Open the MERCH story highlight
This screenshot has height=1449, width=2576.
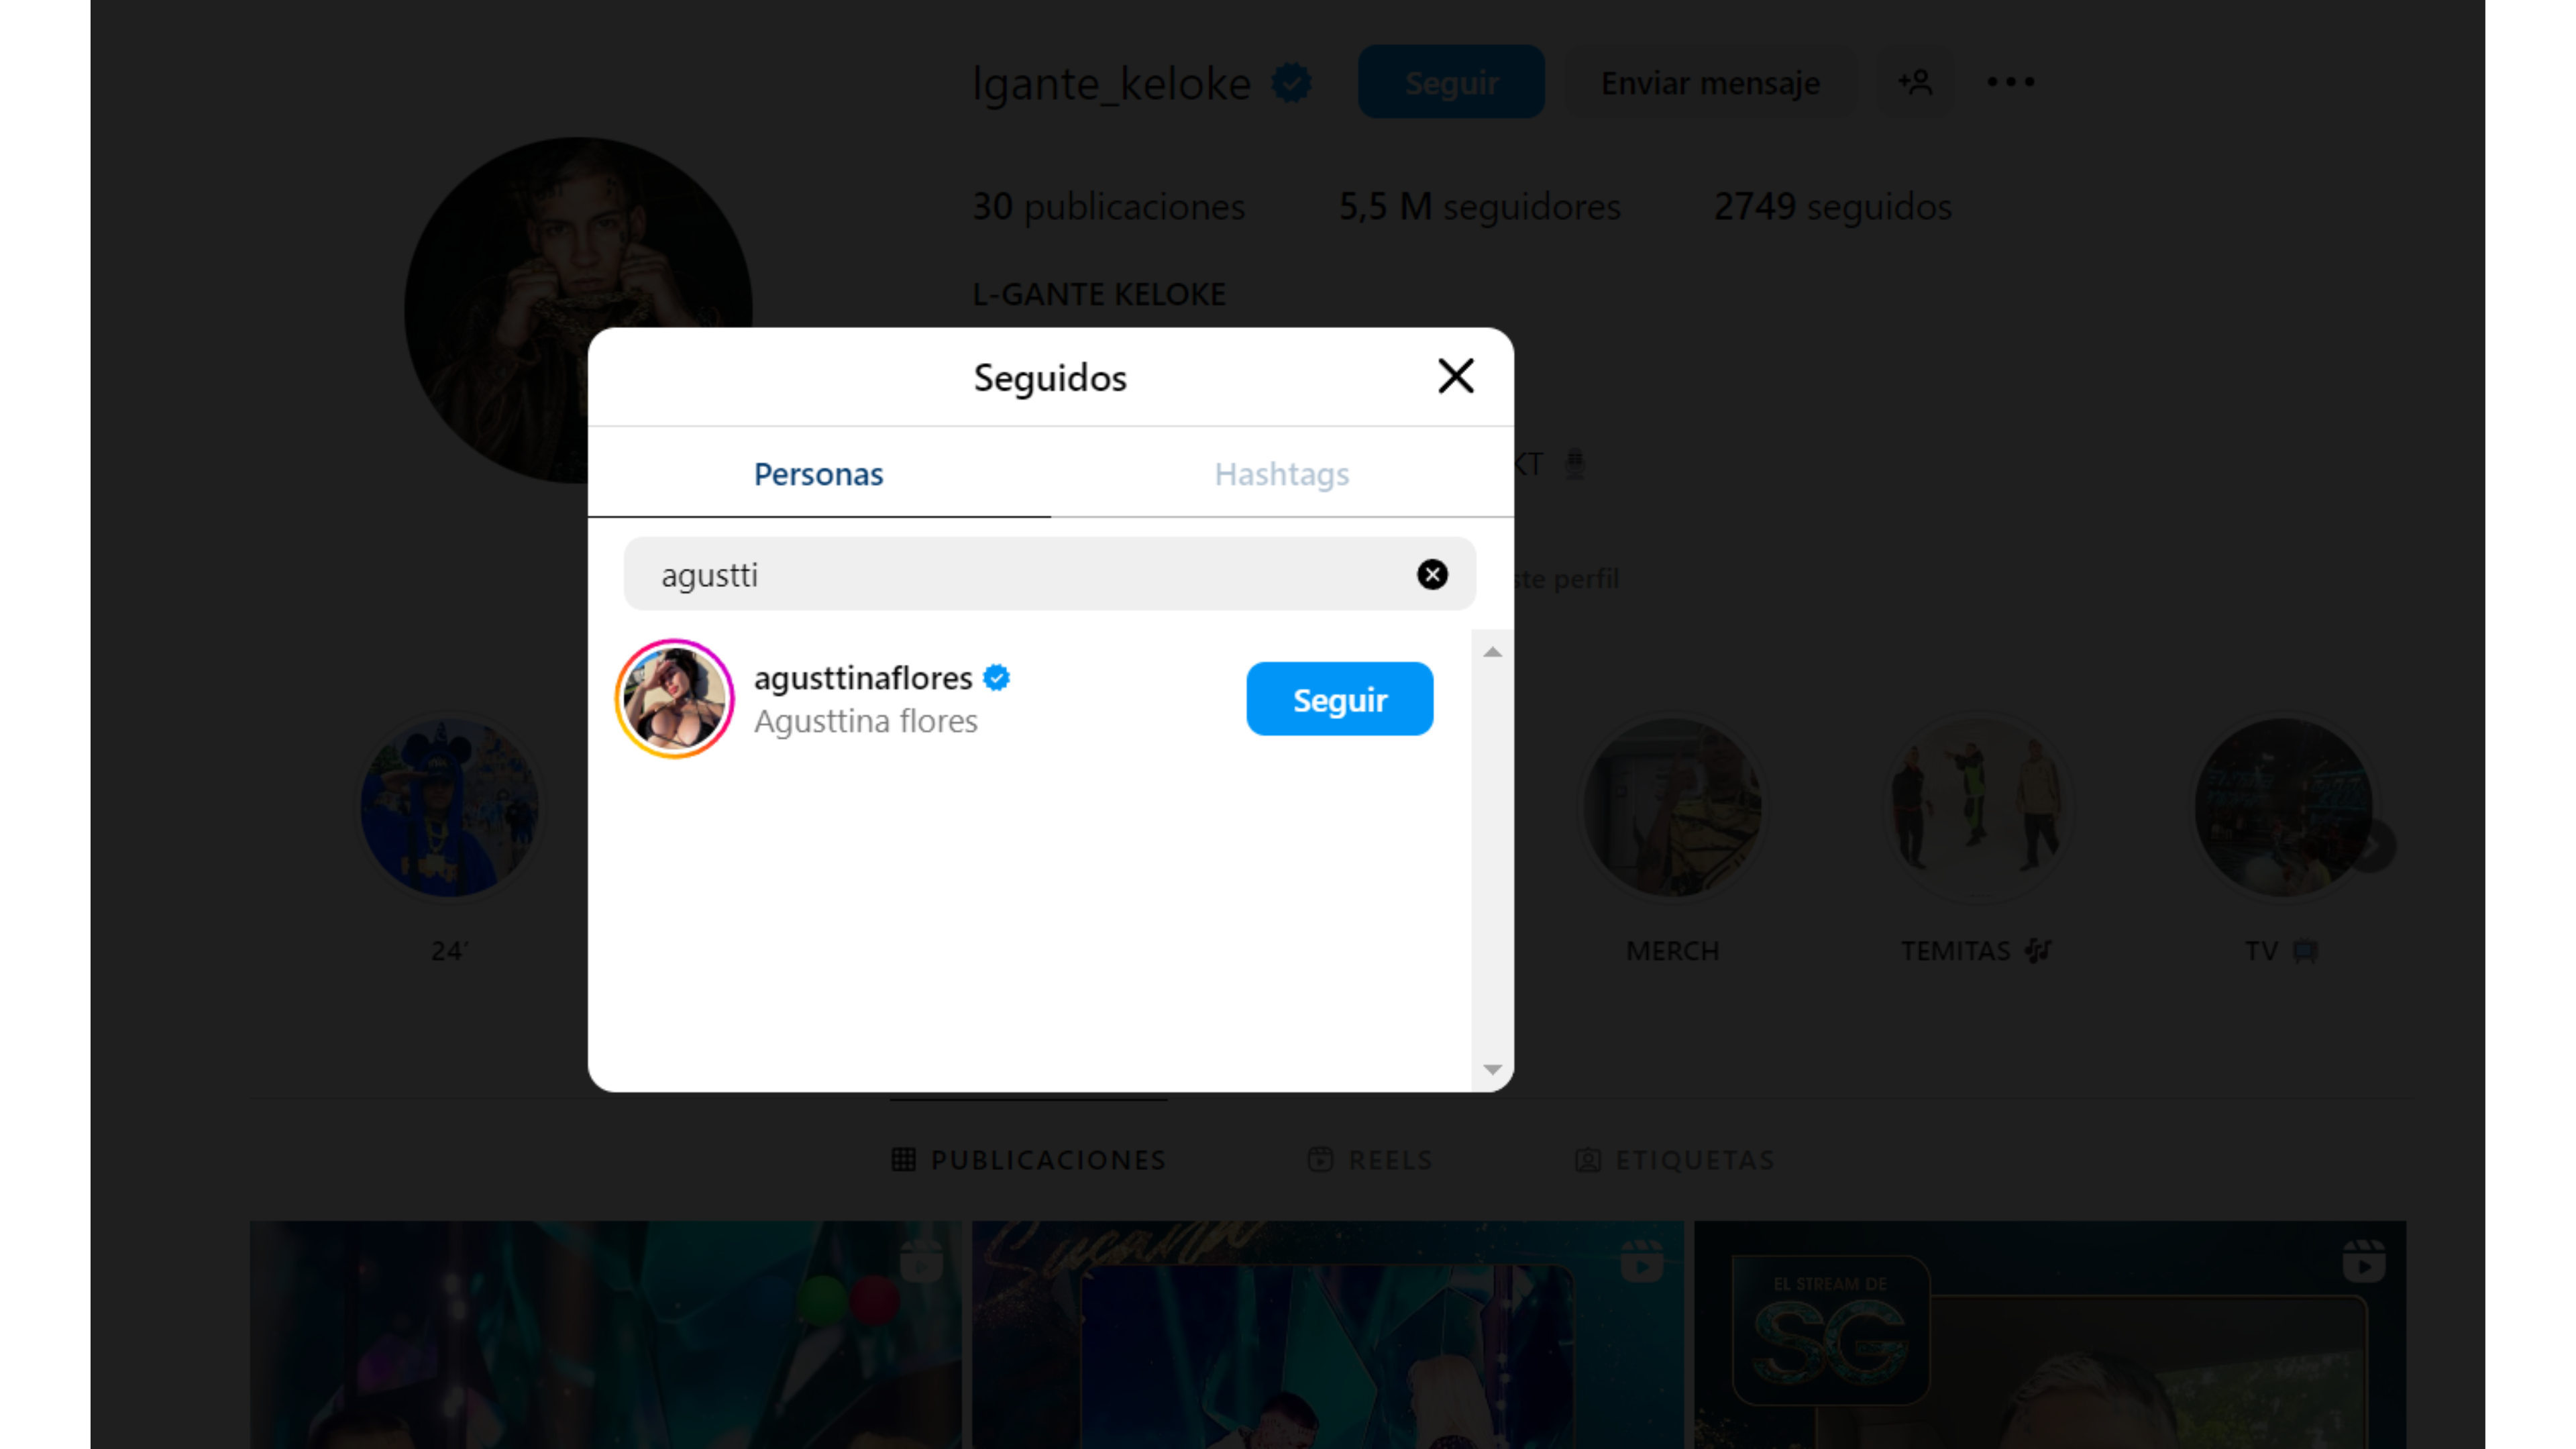(x=1672, y=808)
